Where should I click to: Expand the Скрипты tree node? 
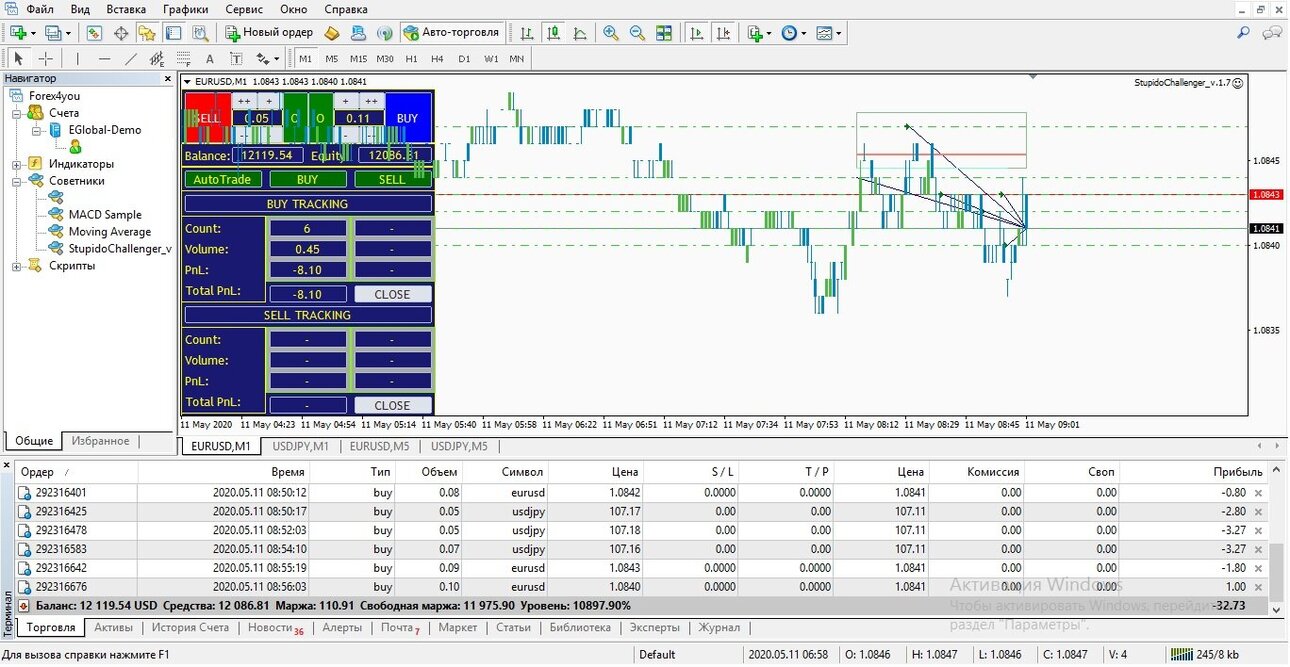[16, 266]
